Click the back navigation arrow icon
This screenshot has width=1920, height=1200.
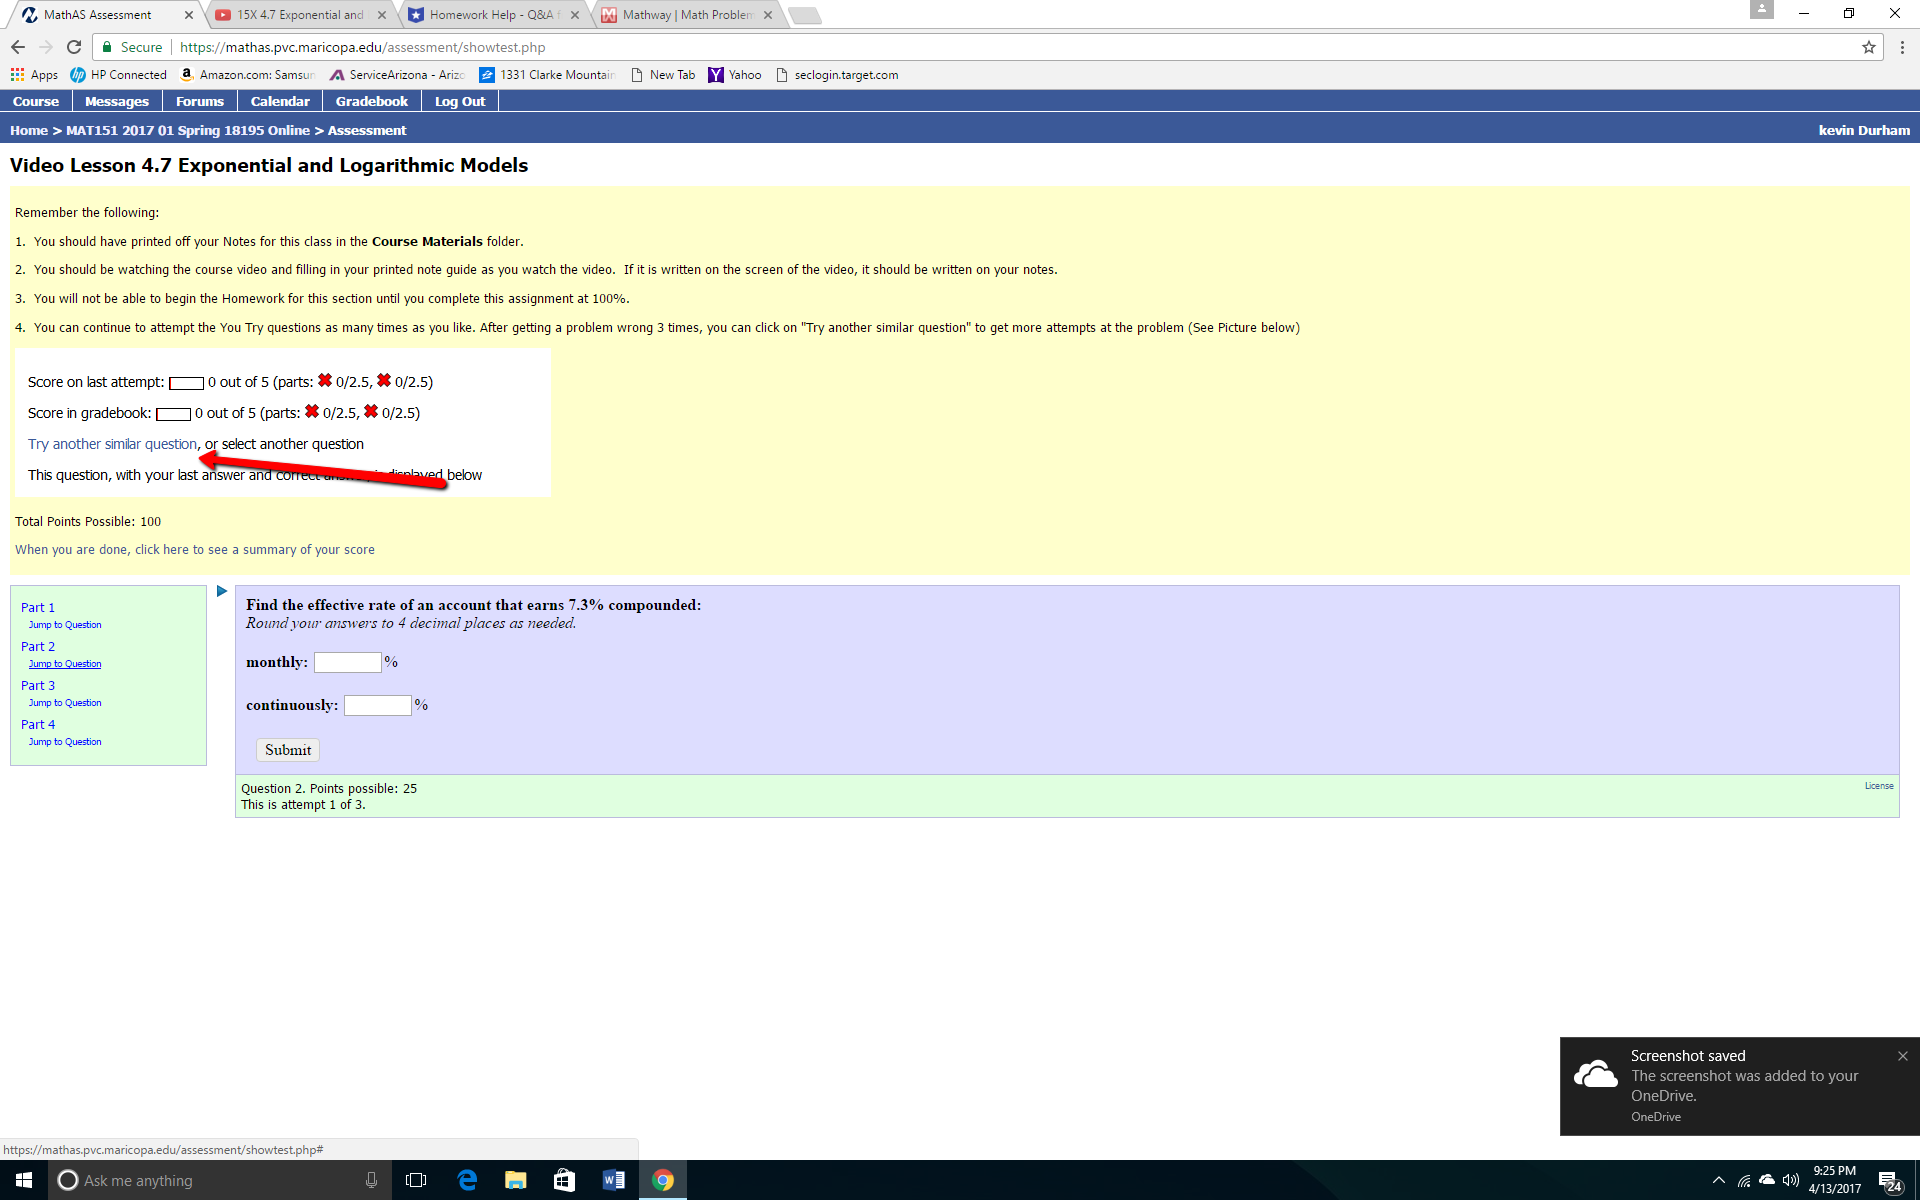(x=18, y=46)
